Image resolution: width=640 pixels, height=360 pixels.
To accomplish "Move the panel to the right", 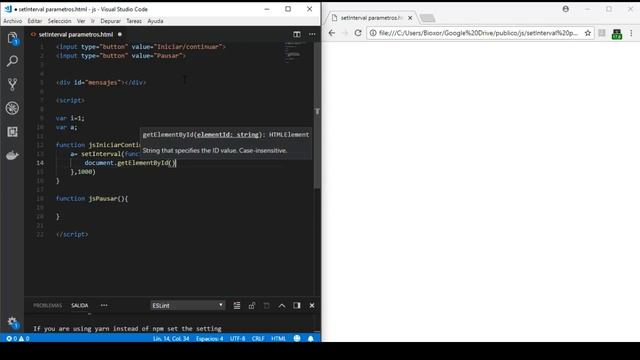I will tap(297, 305).
